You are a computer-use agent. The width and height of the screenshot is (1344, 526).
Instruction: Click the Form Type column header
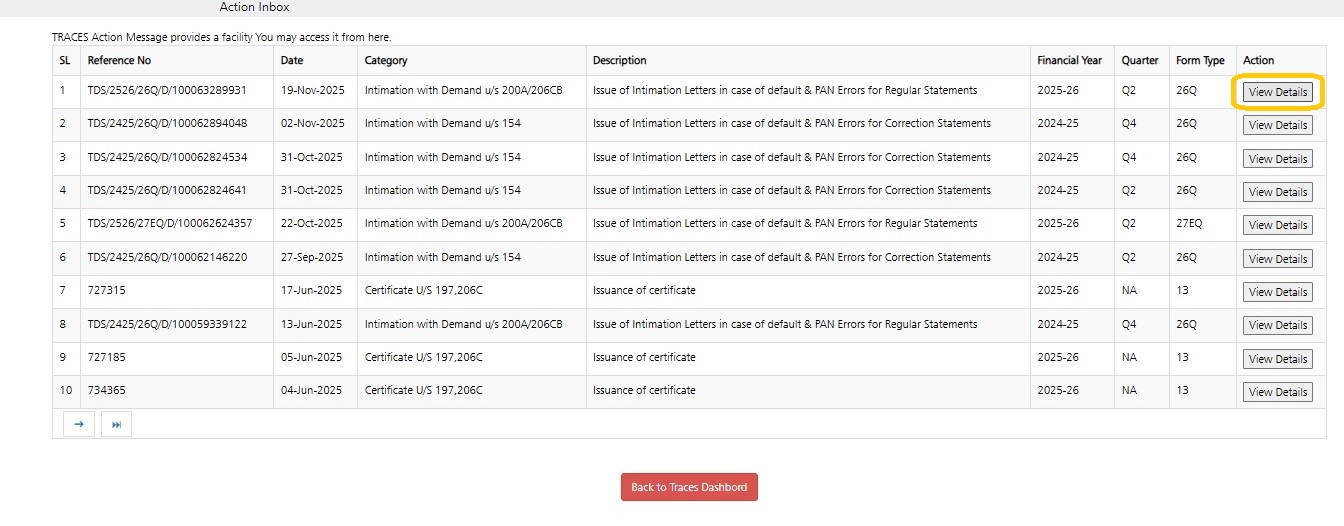[x=1200, y=60]
